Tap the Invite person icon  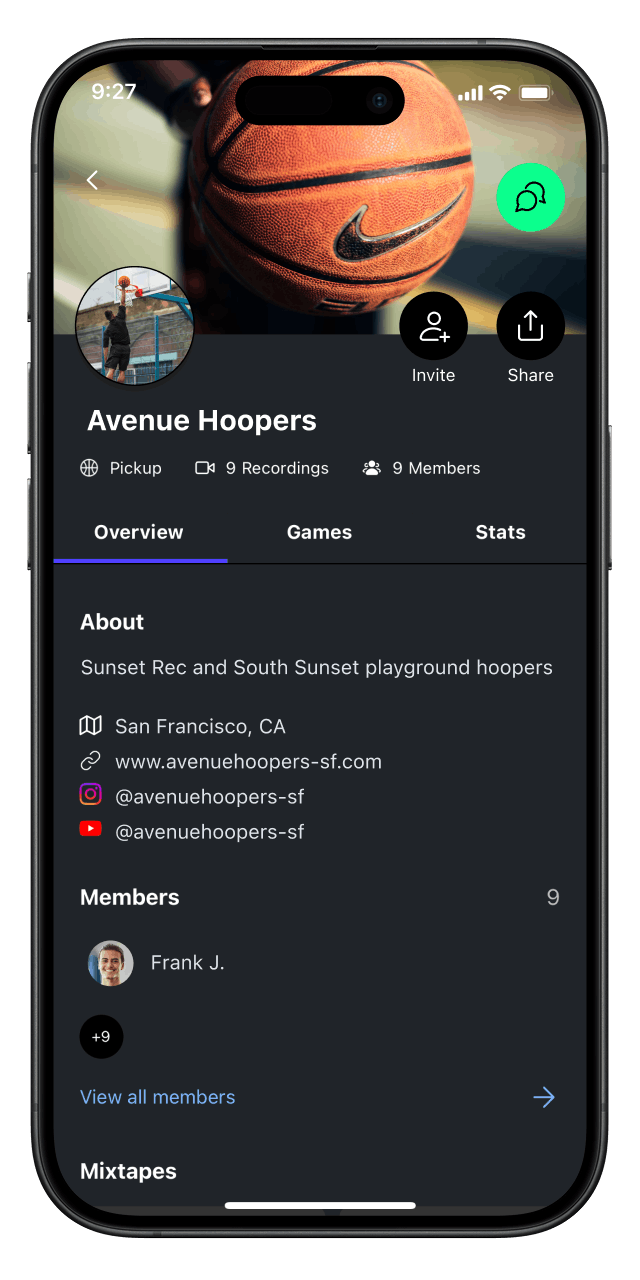[x=434, y=326]
